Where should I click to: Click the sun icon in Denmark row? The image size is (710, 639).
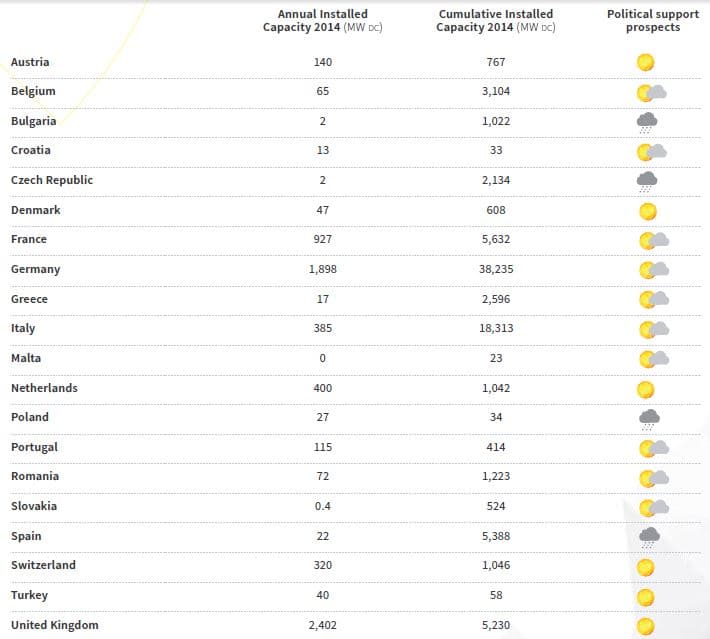pyautogui.click(x=647, y=211)
